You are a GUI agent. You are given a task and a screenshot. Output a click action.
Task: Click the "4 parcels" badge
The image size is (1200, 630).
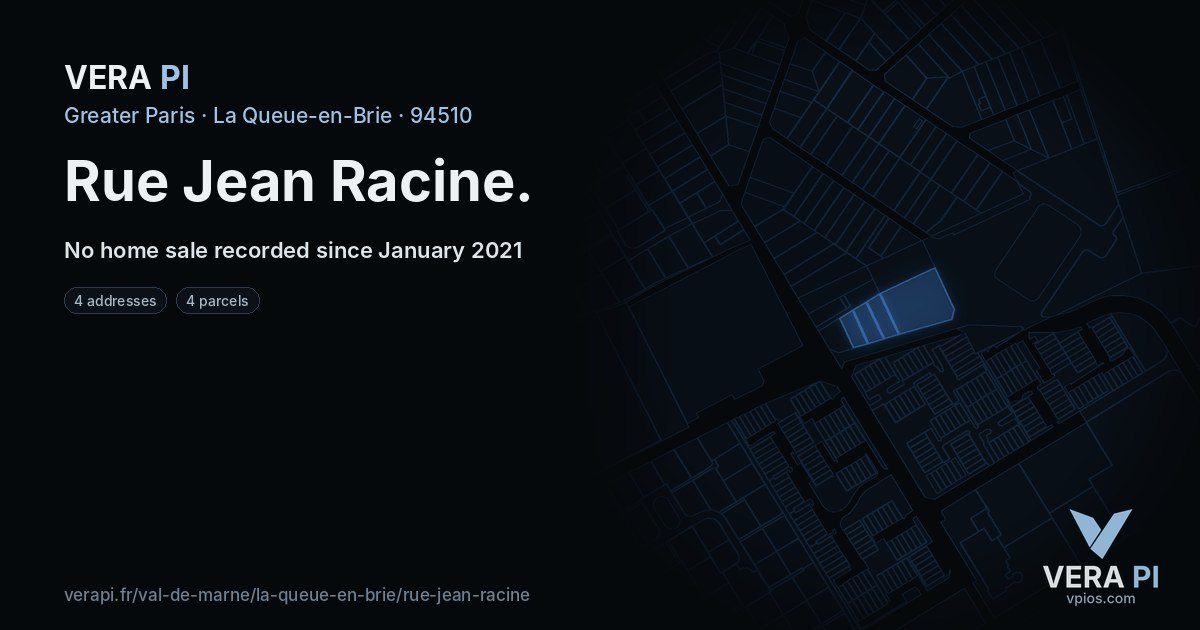[218, 300]
